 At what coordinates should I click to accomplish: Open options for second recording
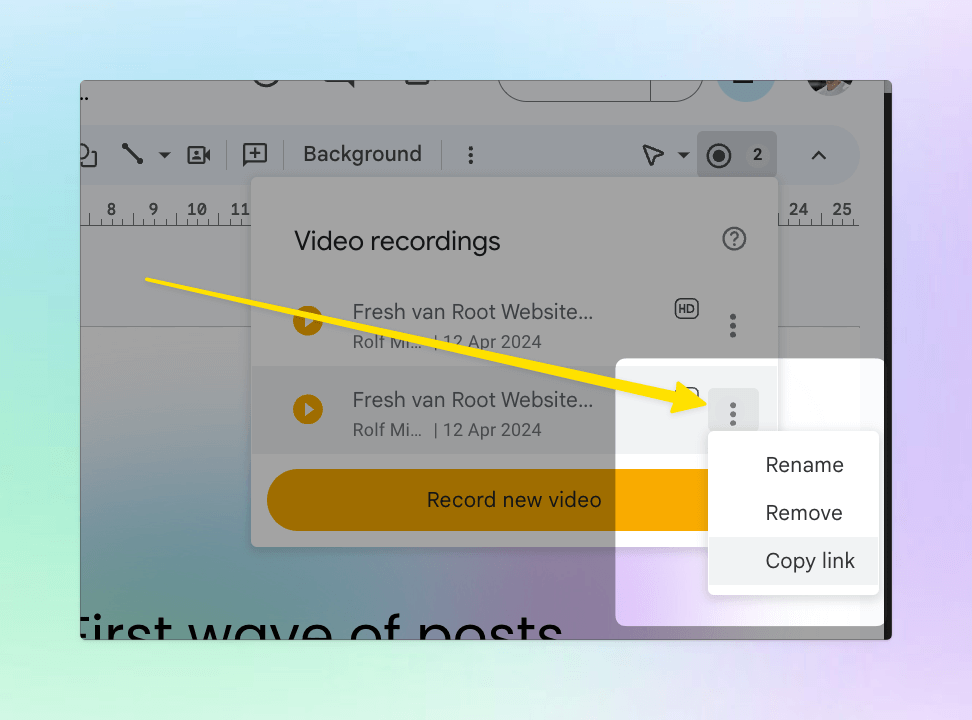tap(733, 414)
